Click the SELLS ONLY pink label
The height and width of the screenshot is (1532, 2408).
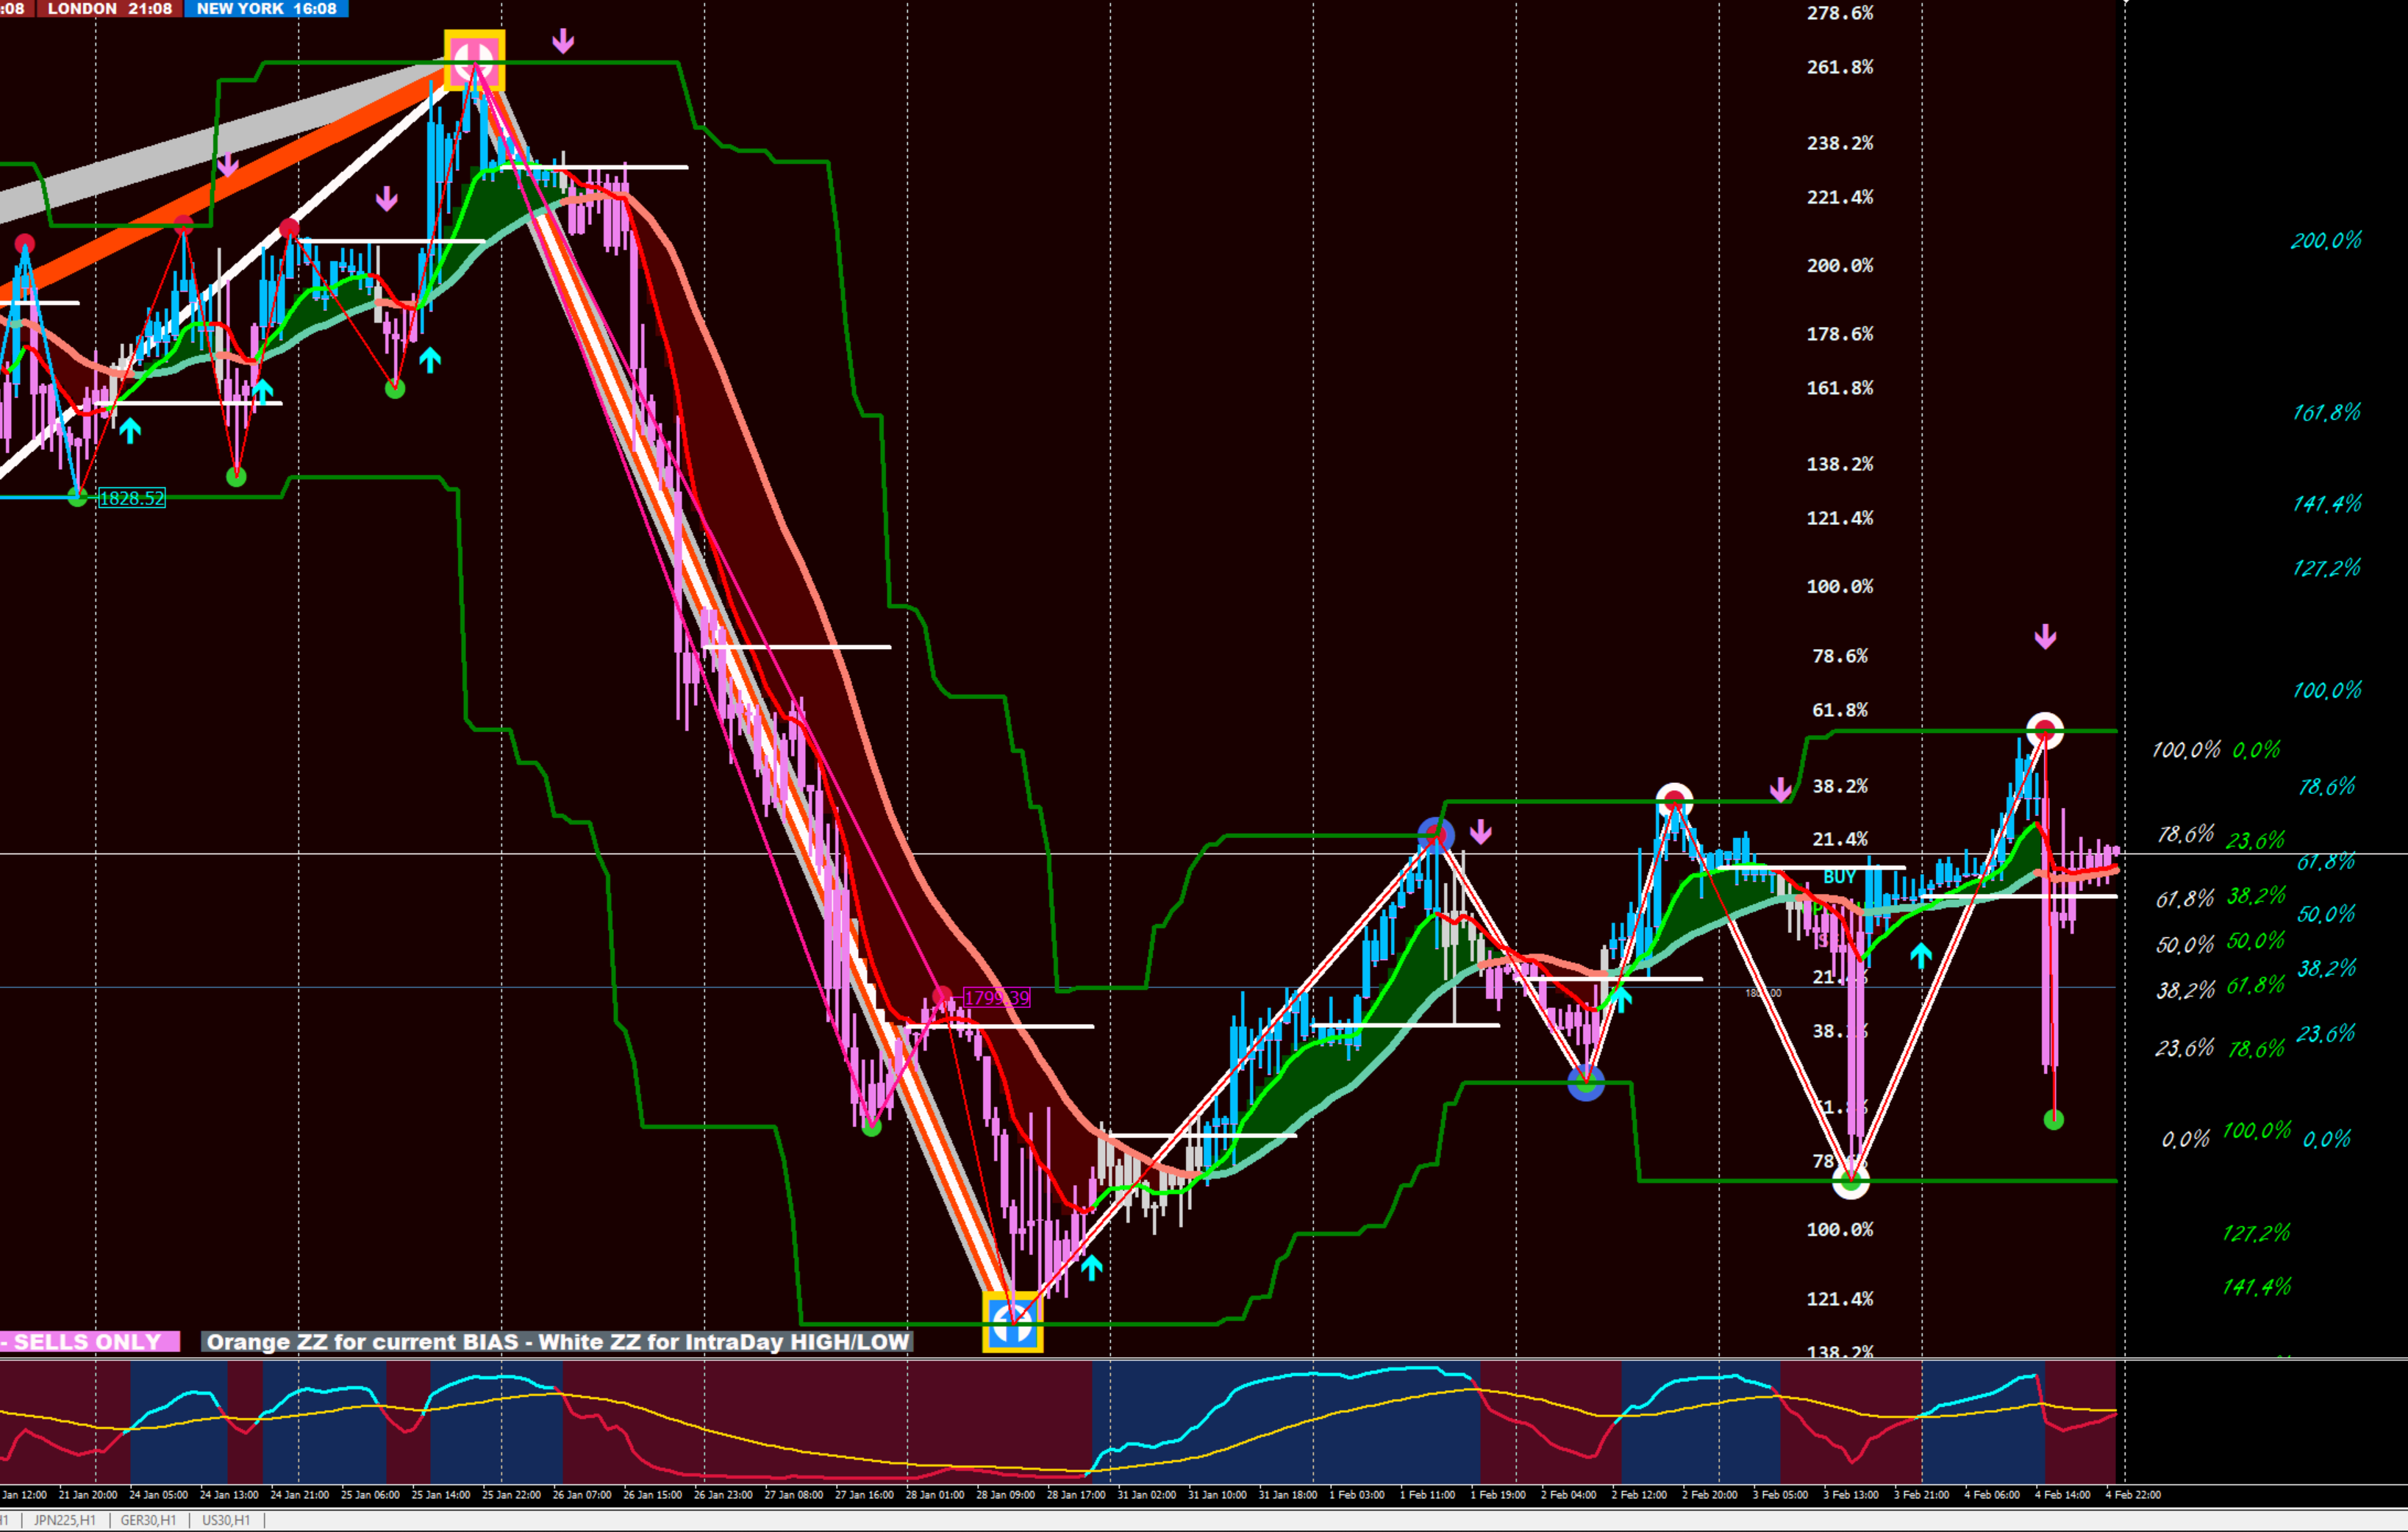[88, 1342]
